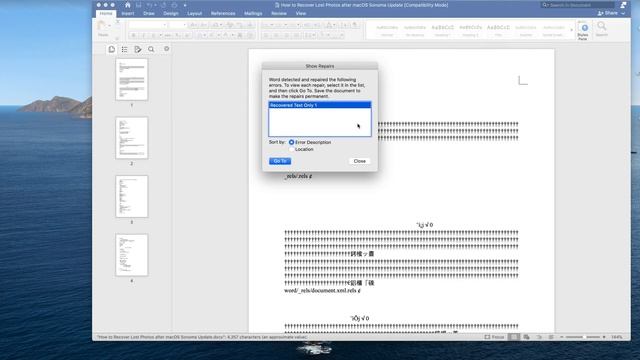
Task: Apply the Heading 1 style
Action: [442, 31]
